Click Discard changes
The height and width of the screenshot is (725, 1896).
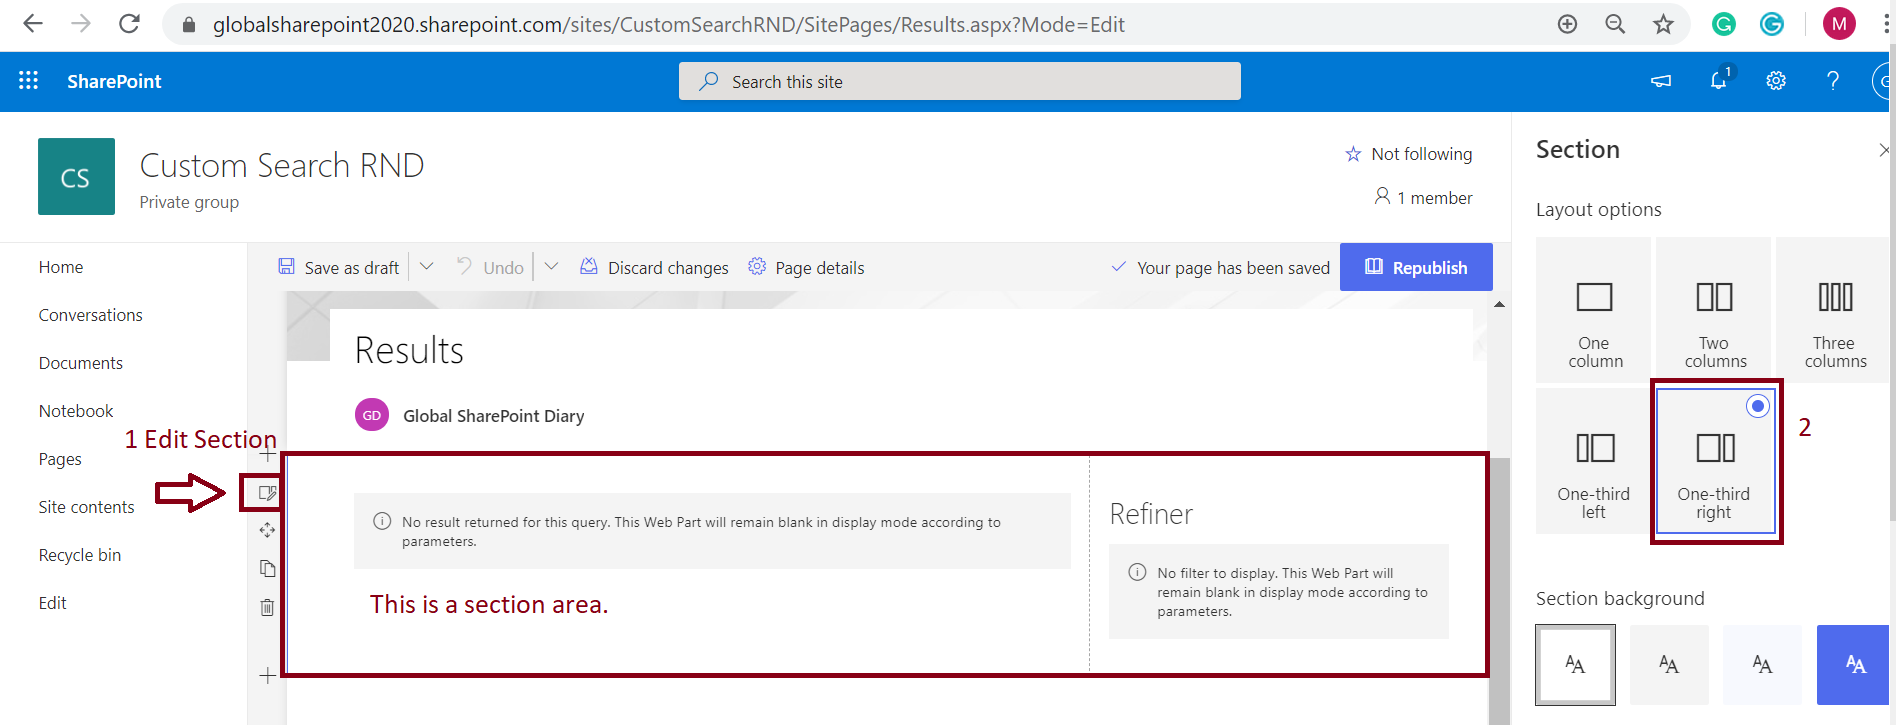(655, 267)
